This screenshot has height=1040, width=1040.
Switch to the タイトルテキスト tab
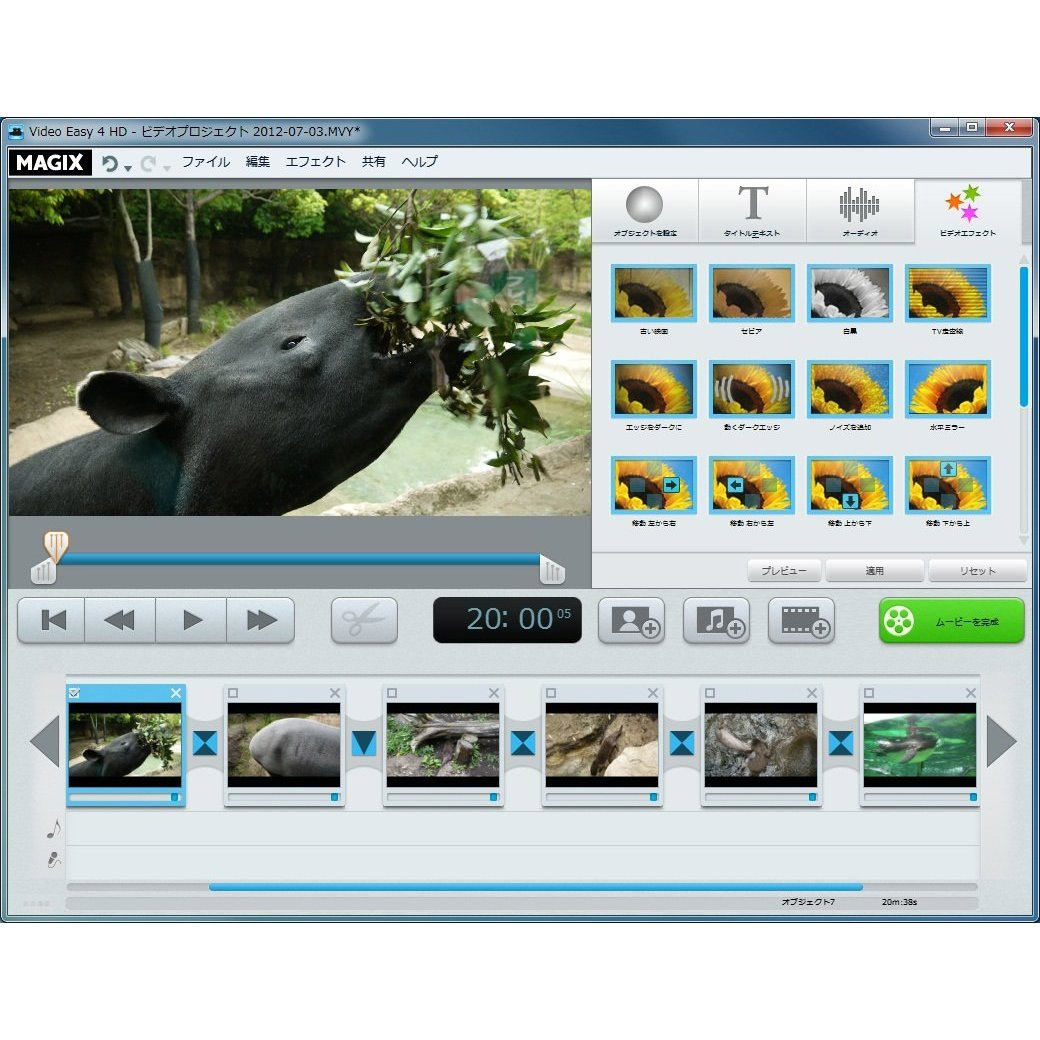point(752,212)
